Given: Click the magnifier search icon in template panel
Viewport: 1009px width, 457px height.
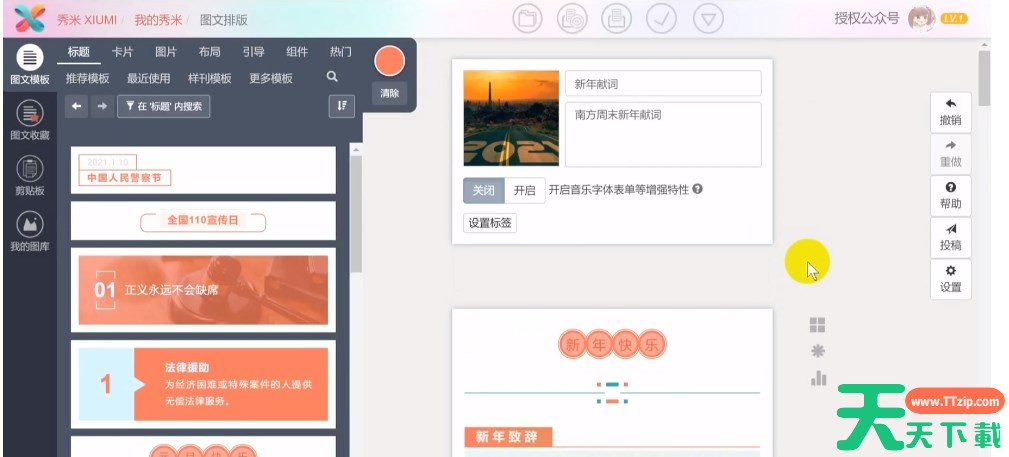Looking at the screenshot, I should (x=332, y=77).
